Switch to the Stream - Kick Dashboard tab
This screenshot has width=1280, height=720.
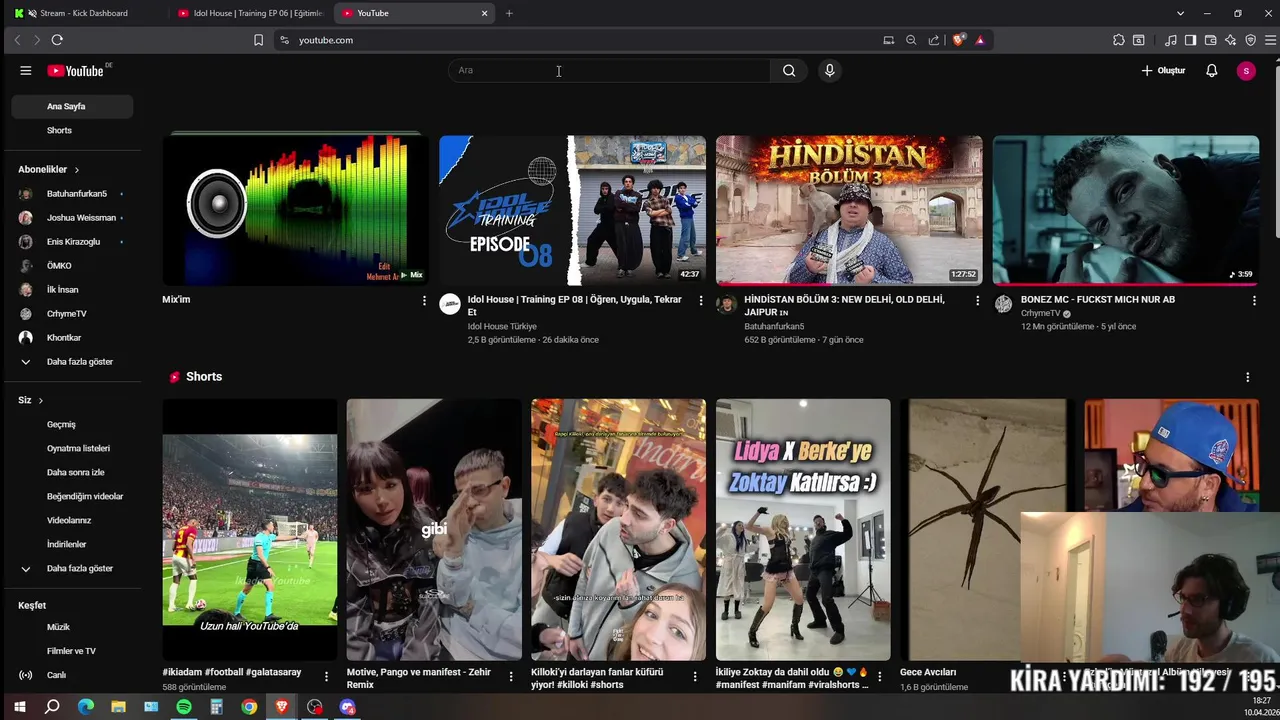point(84,13)
